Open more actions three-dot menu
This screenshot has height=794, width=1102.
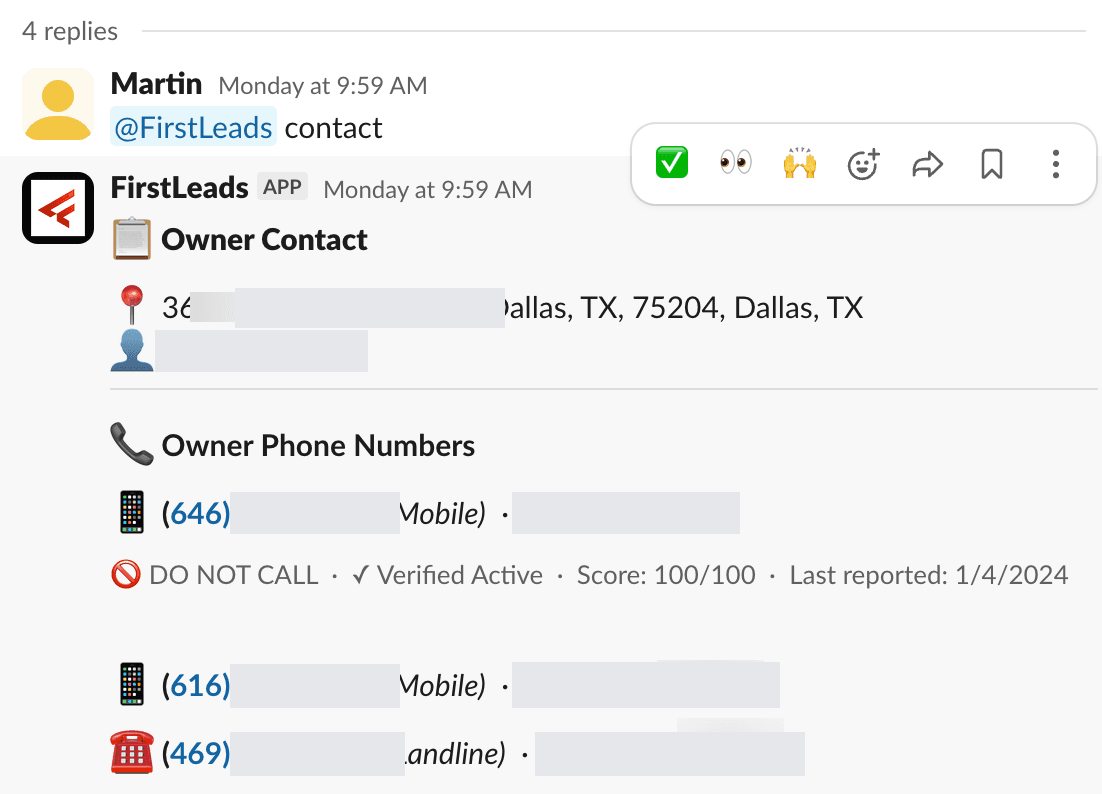point(1056,164)
